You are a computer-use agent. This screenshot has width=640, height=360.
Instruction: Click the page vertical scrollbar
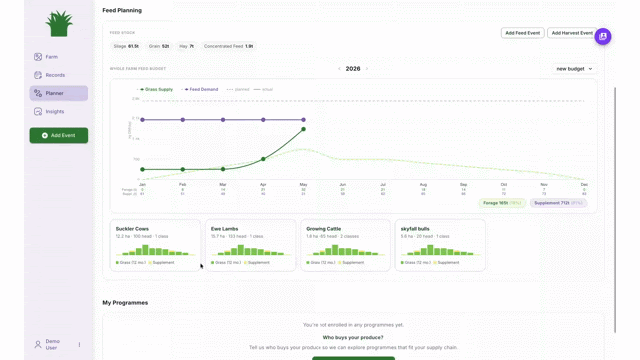[615, 209]
